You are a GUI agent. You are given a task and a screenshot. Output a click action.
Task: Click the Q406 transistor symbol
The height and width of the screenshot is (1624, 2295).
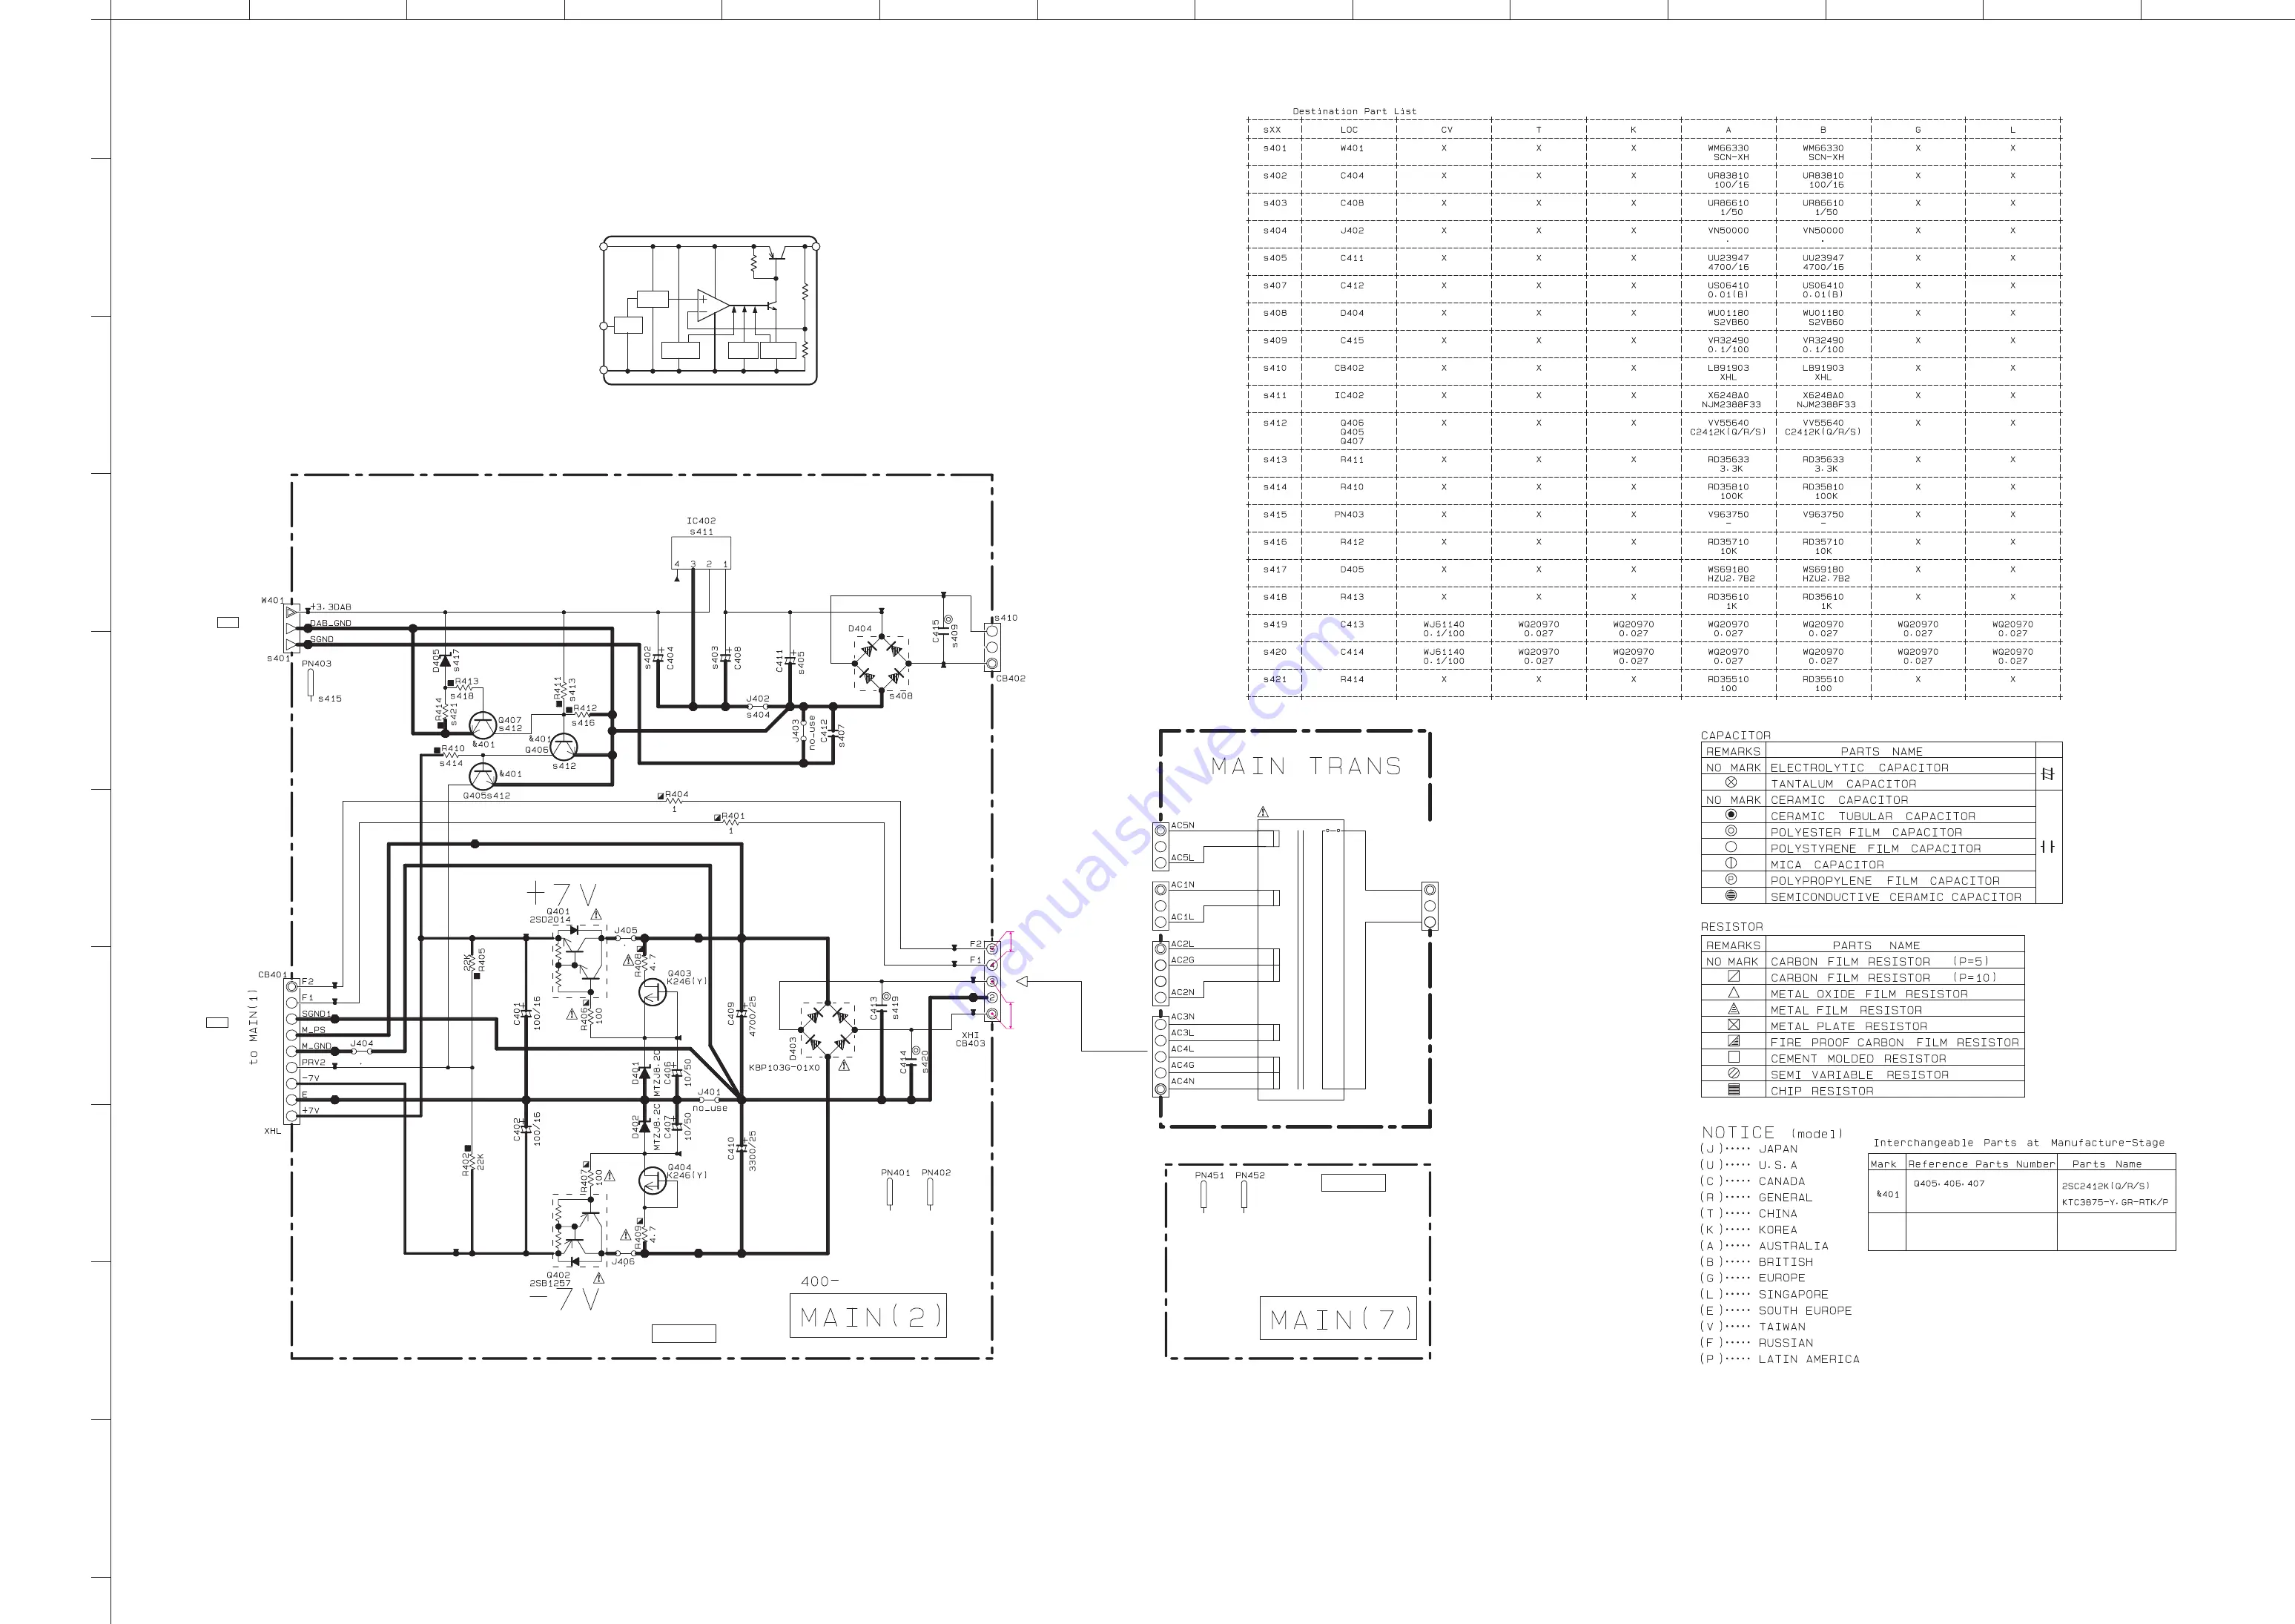[565, 747]
